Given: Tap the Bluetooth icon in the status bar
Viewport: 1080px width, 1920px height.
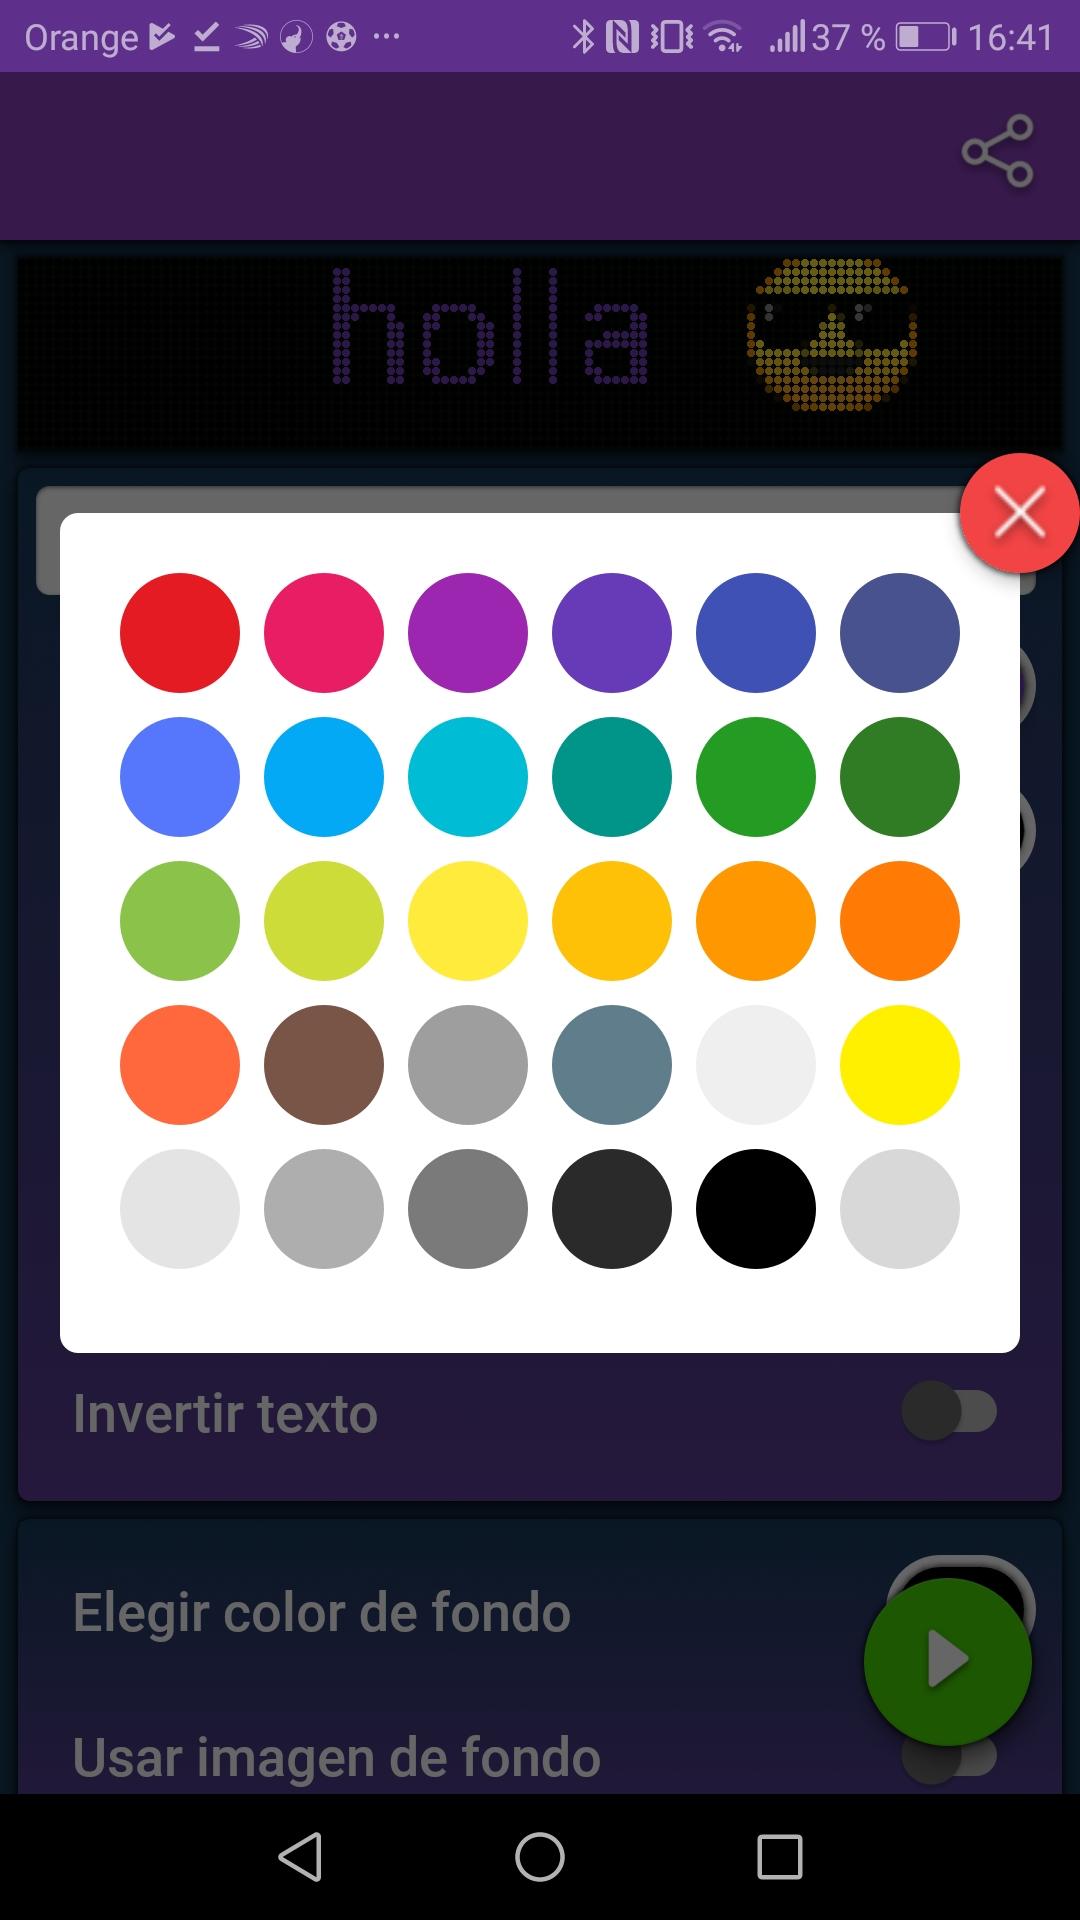Looking at the screenshot, I should pyautogui.click(x=583, y=37).
